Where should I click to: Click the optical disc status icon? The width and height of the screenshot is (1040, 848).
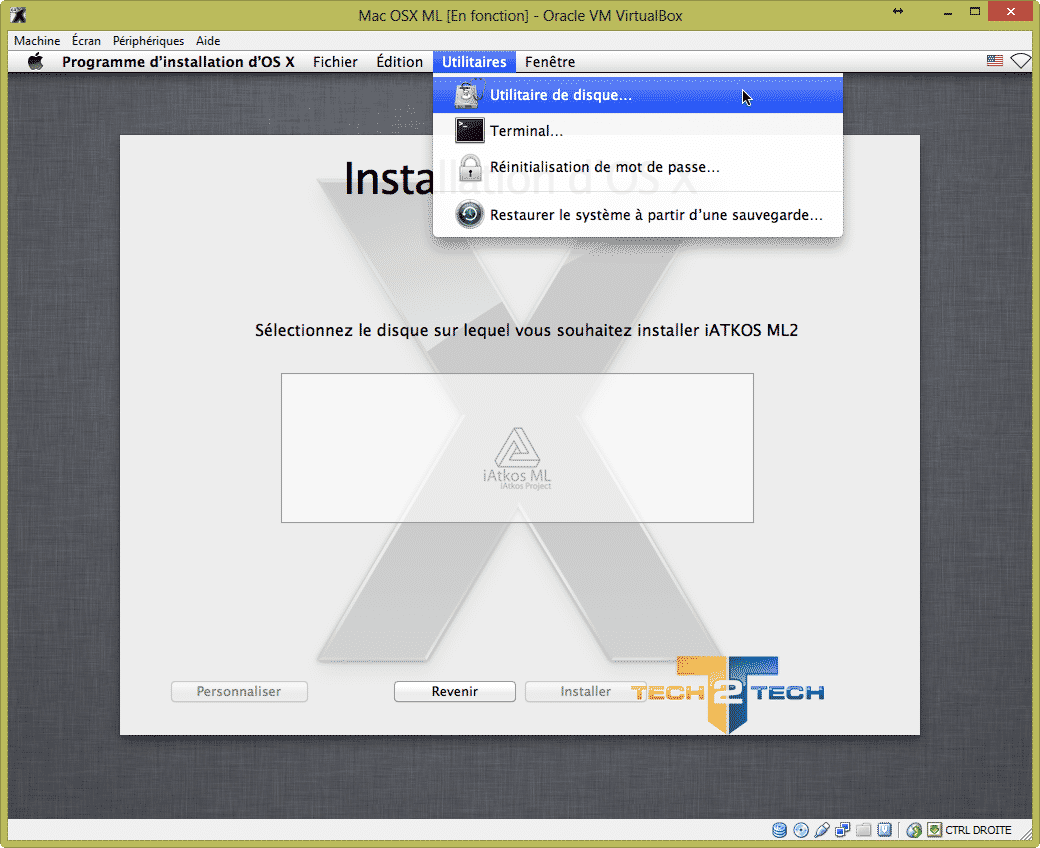pos(800,830)
